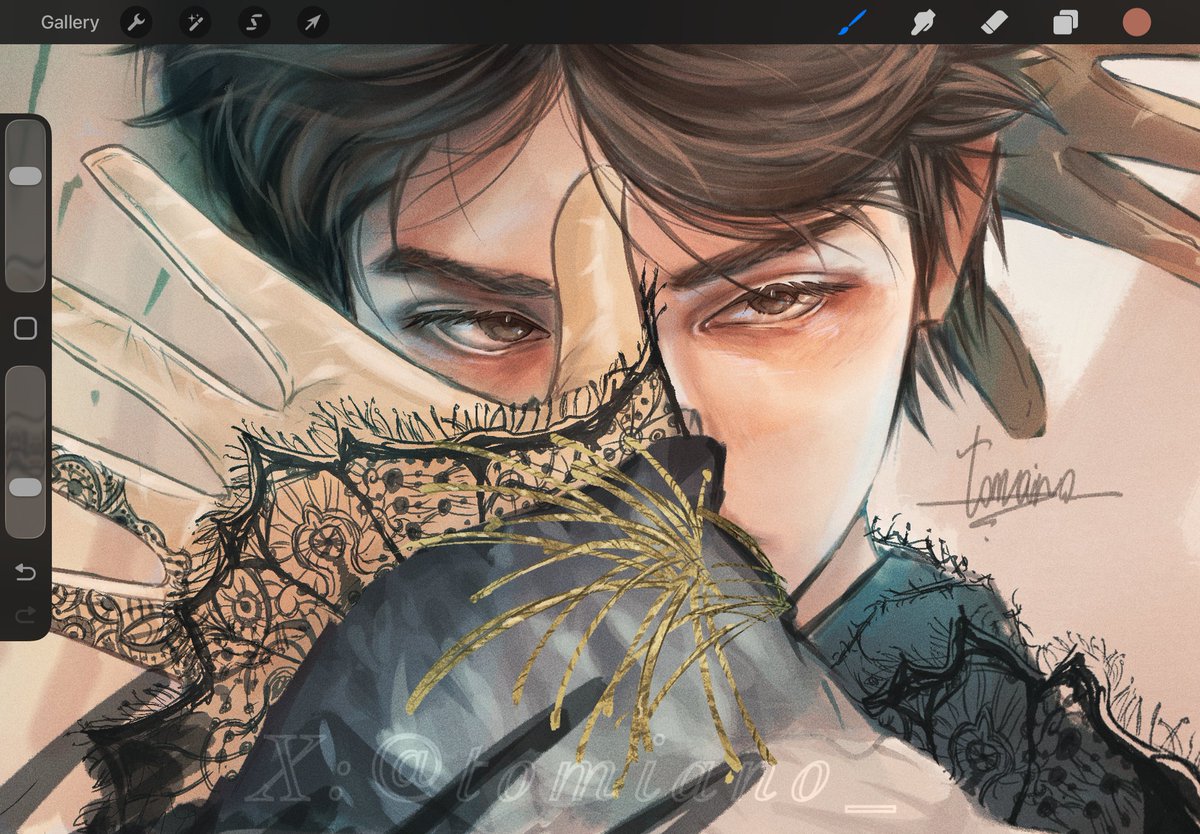1200x834 pixels.
Task: Select the Eraser tool
Action: coord(994,22)
